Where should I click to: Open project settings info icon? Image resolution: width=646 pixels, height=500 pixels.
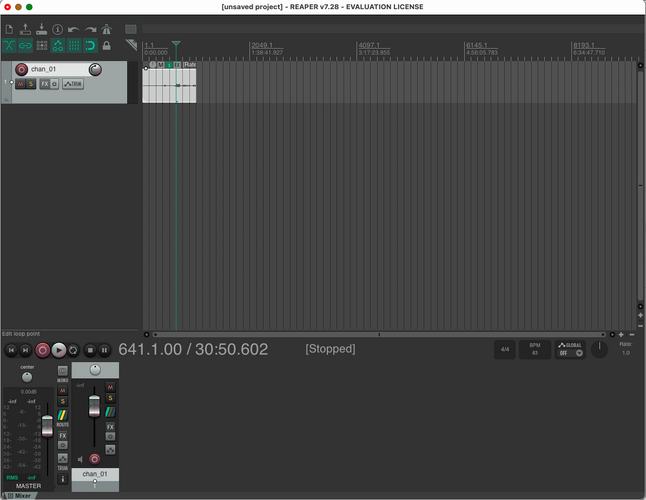[58, 29]
